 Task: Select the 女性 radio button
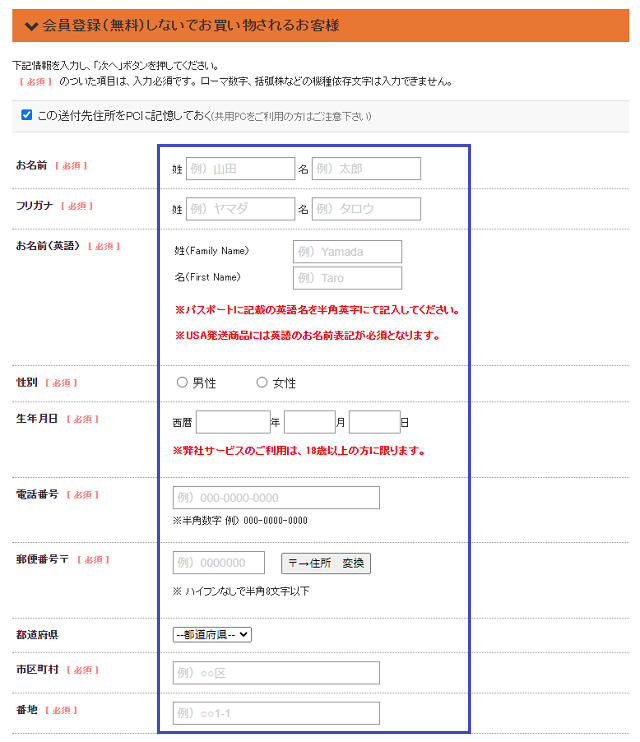[x=262, y=382]
